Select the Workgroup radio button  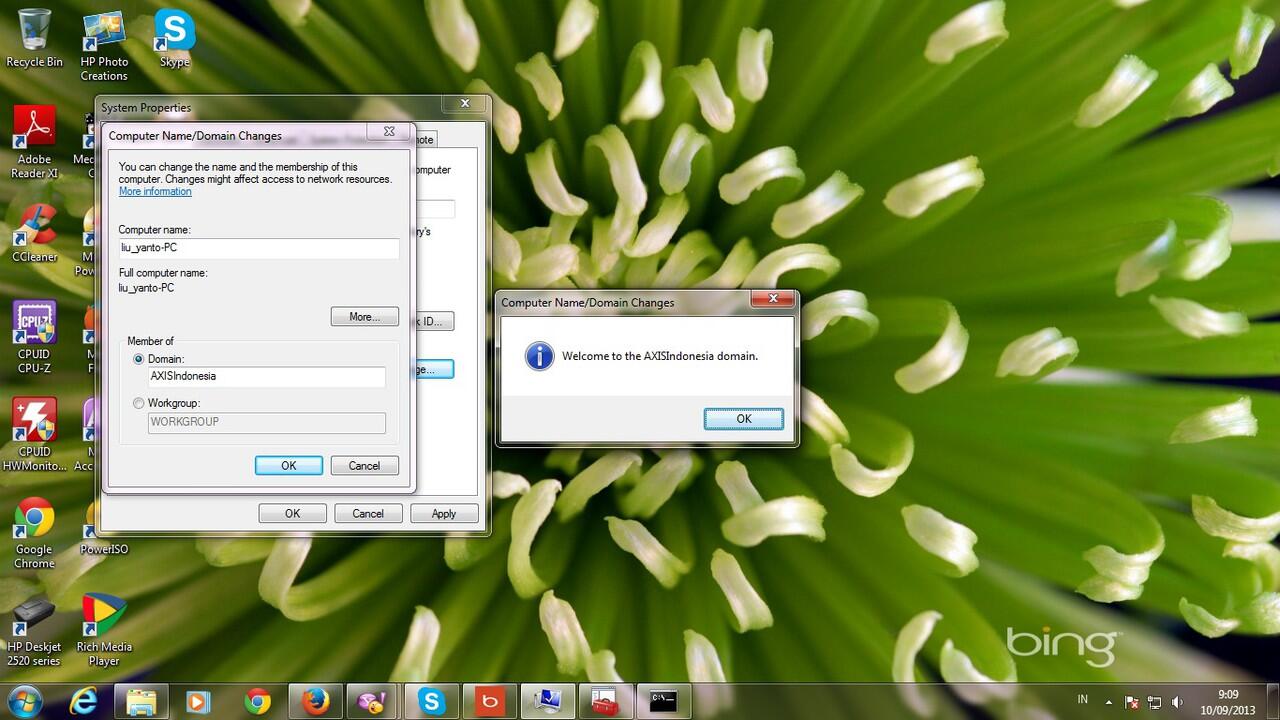tap(138, 403)
